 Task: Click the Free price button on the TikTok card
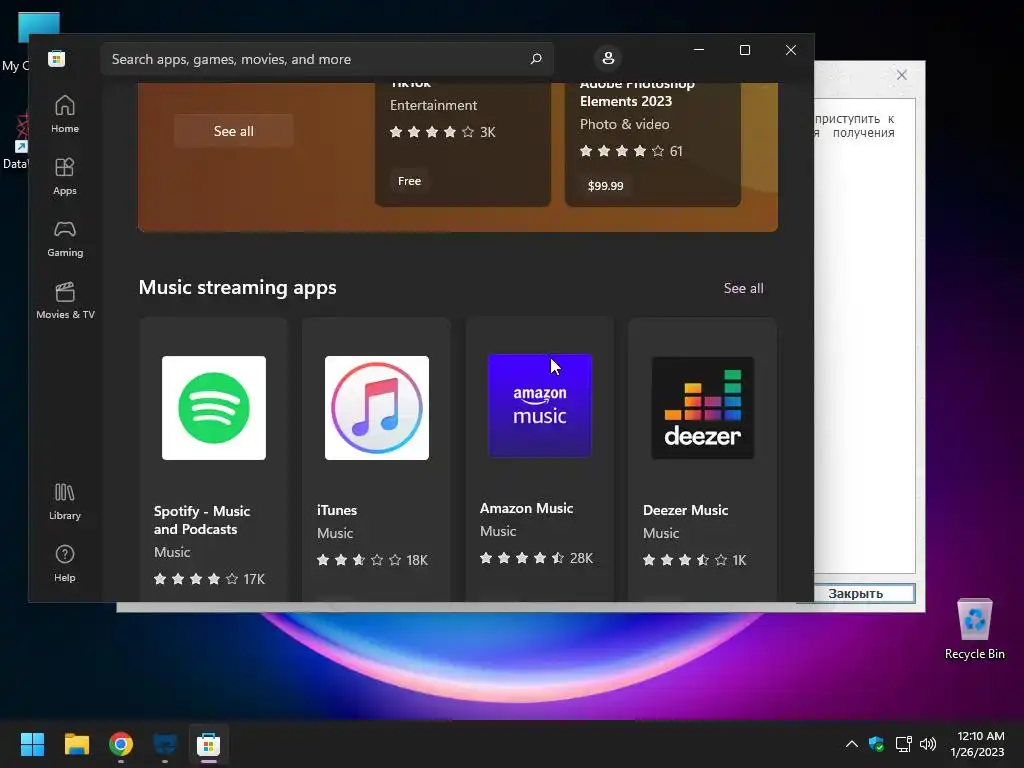point(409,181)
